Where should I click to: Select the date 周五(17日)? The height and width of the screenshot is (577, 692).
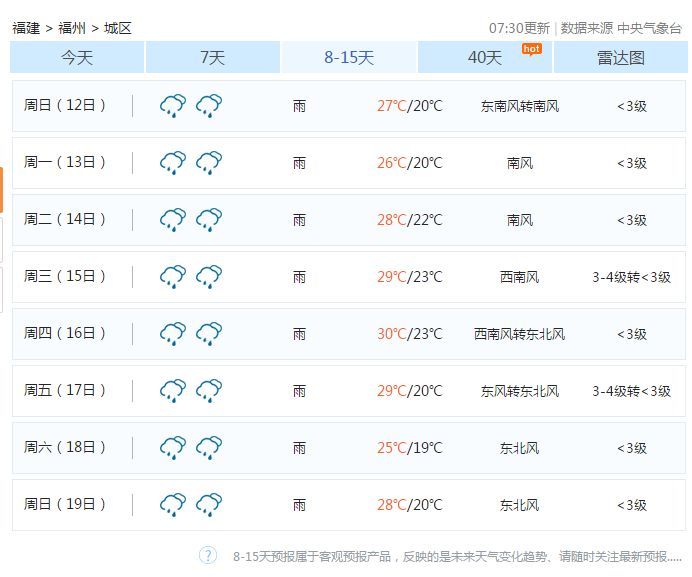64,390
